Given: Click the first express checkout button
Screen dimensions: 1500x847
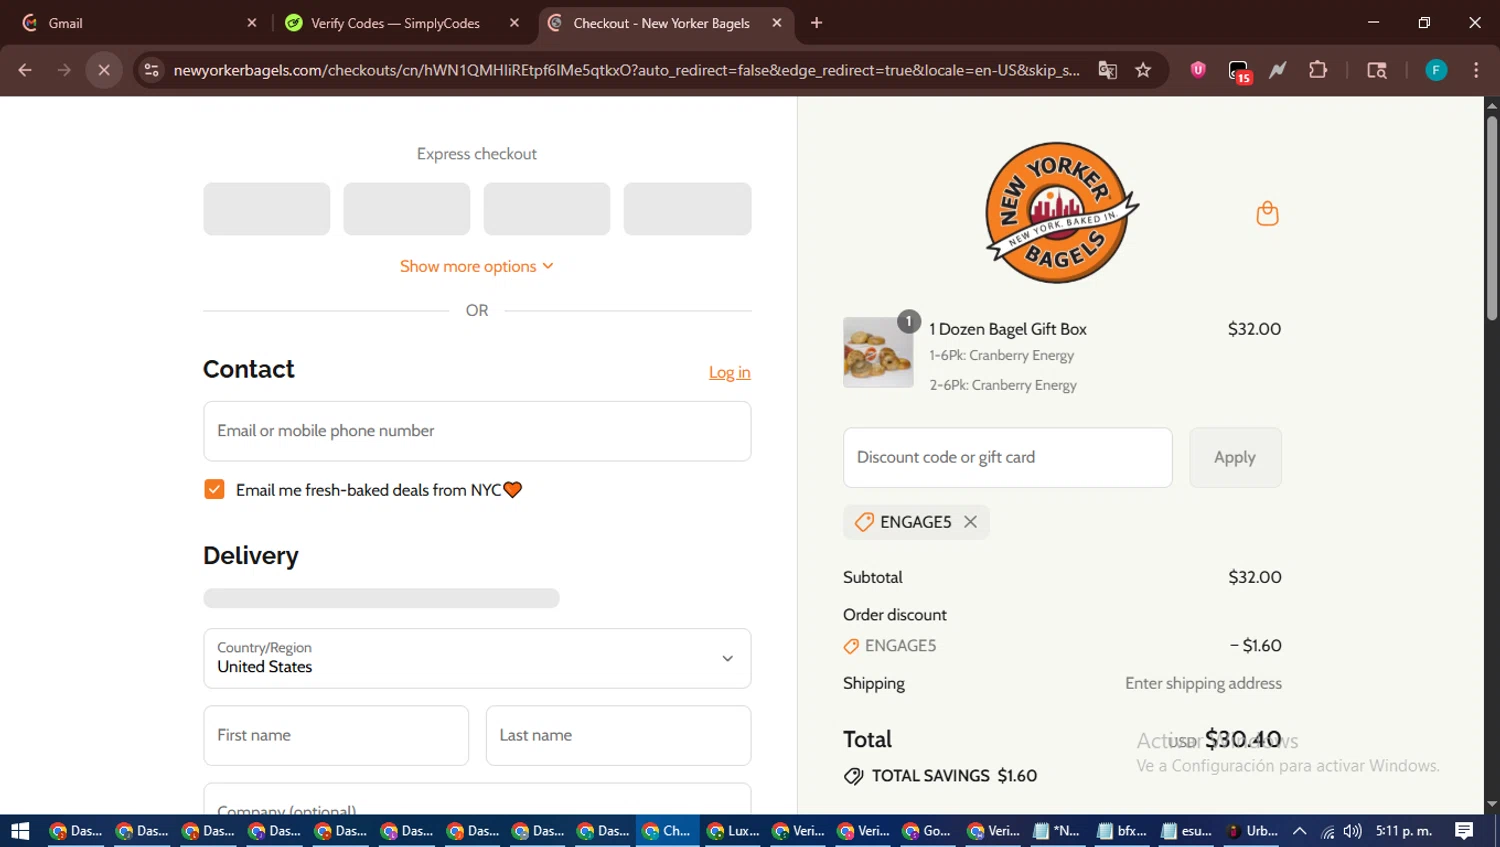Looking at the screenshot, I should tap(267, 209).
